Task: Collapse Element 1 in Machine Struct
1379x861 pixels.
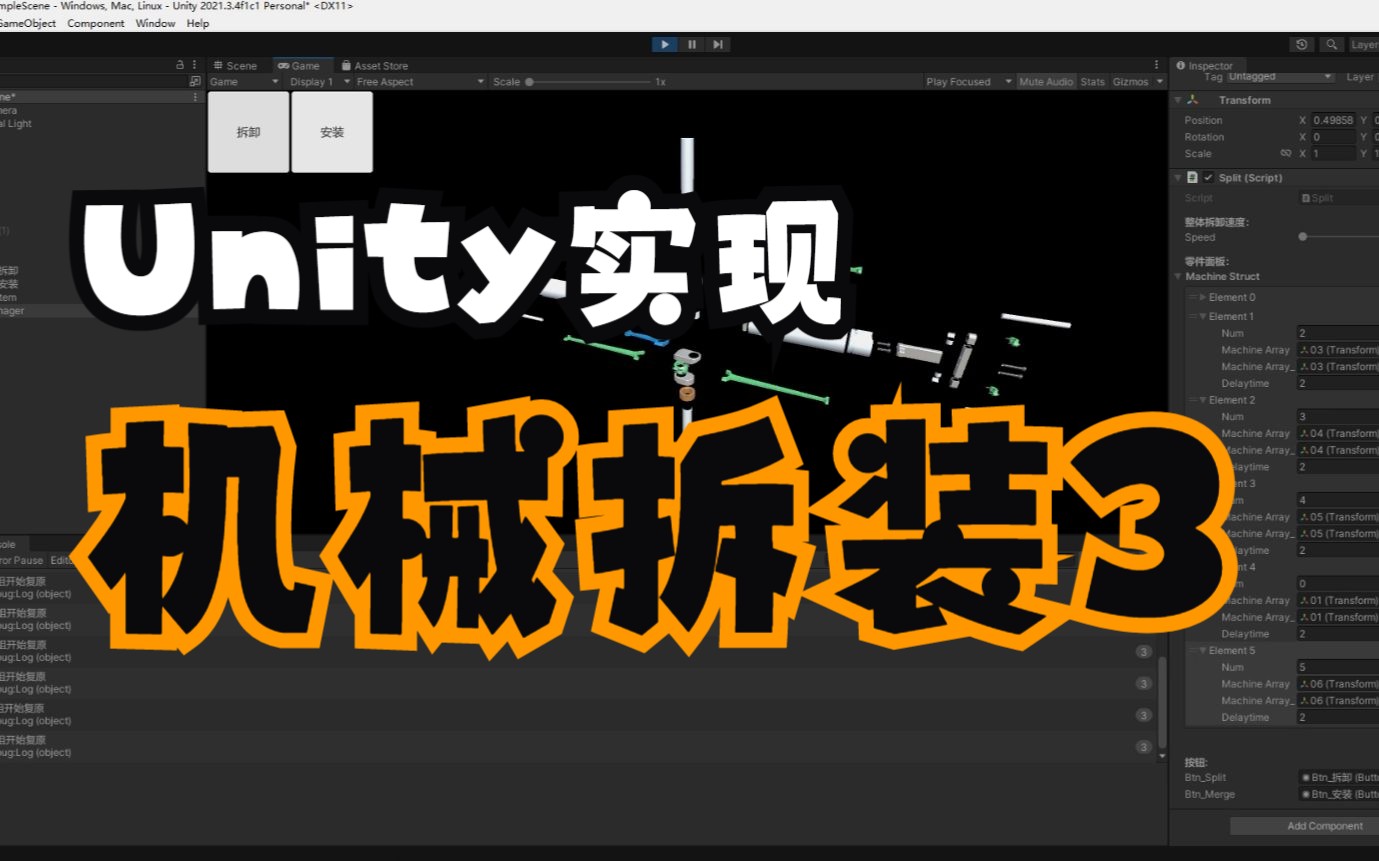Action: pos(1203,316)
